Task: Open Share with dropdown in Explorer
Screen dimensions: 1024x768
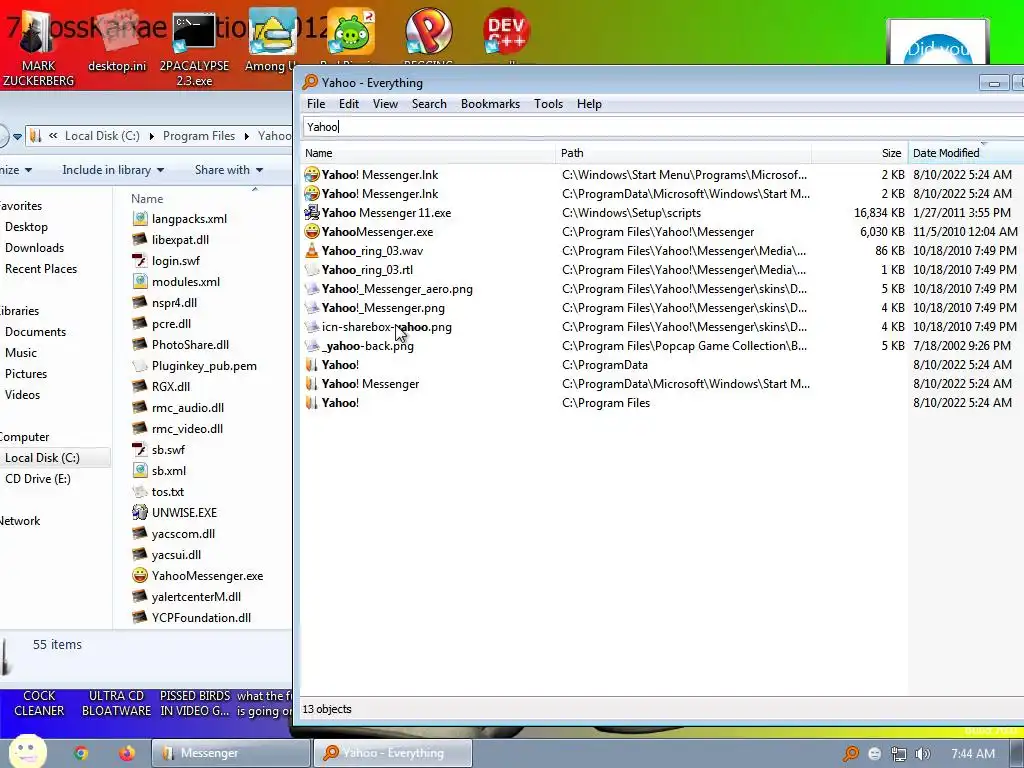Action: [229, 170]
